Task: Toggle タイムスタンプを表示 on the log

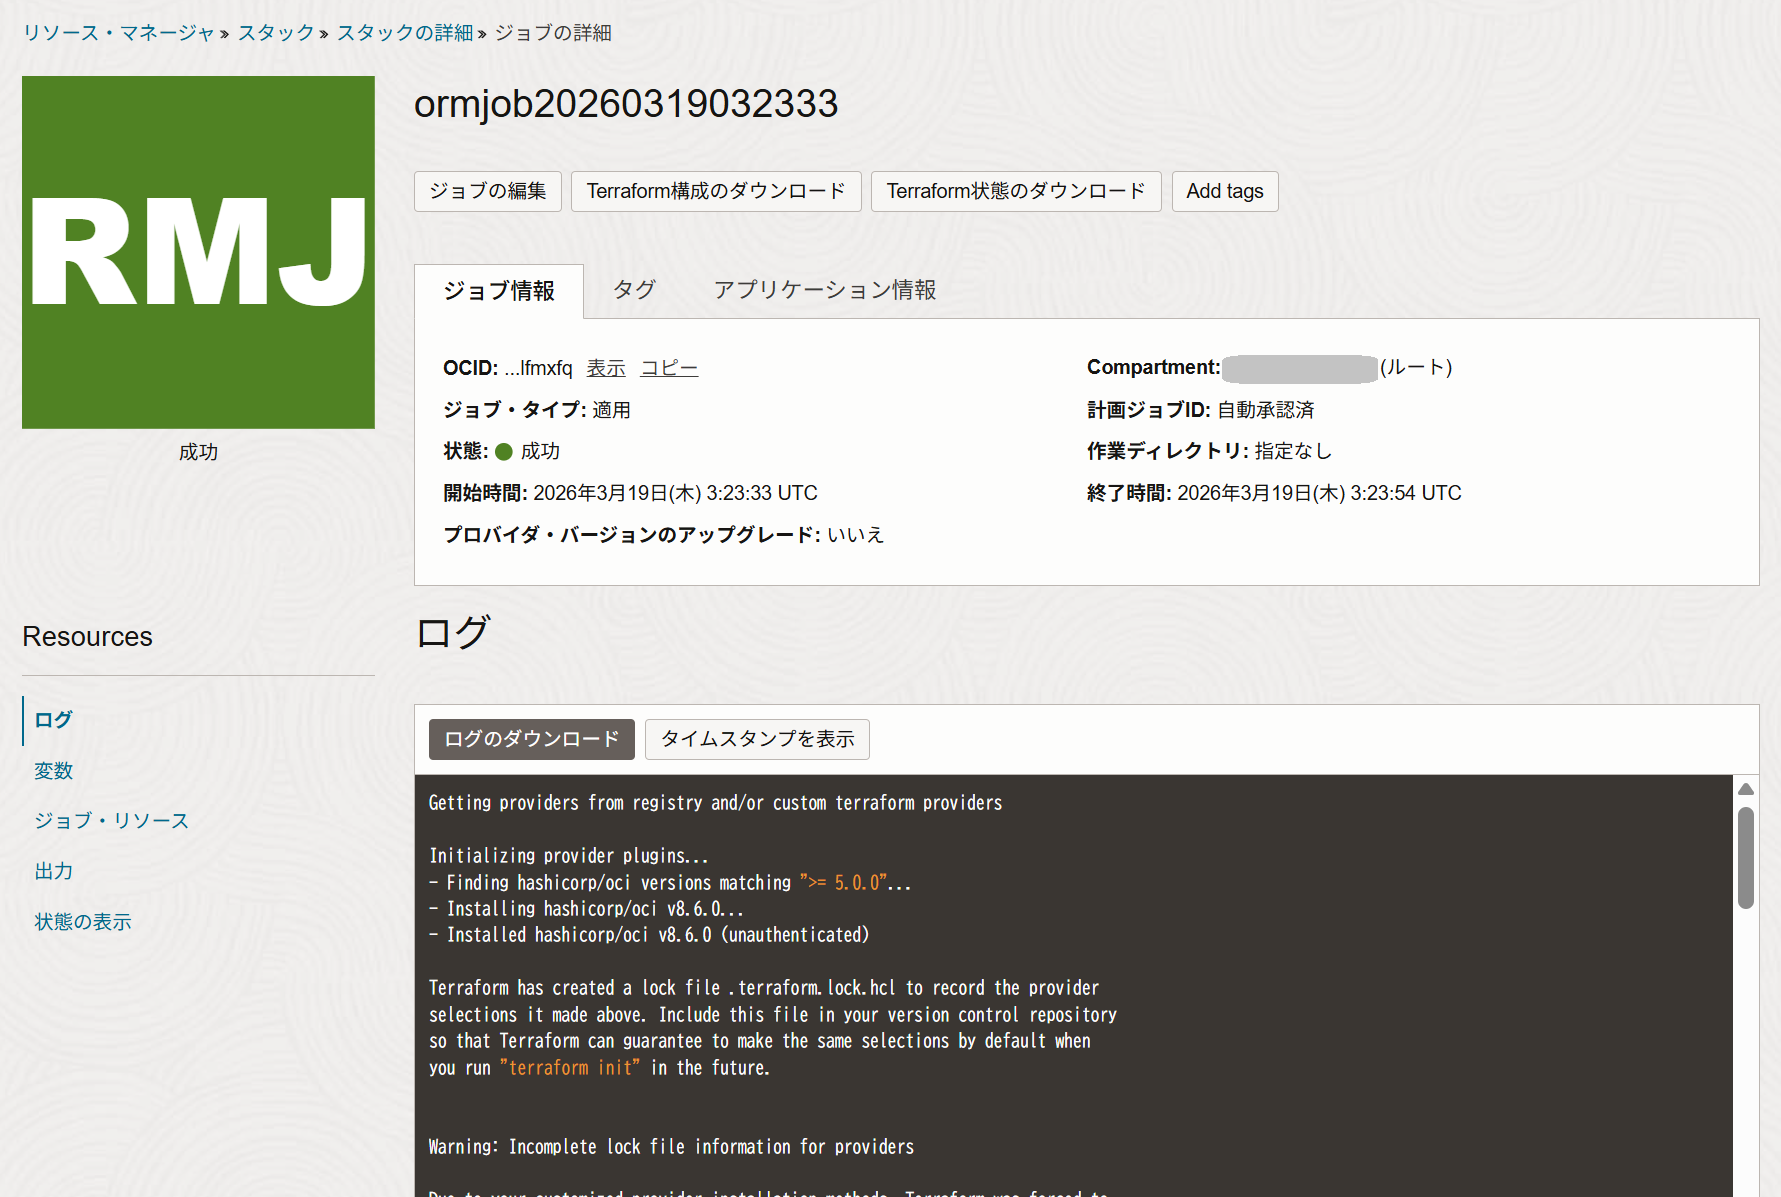Action: [757, 739]
